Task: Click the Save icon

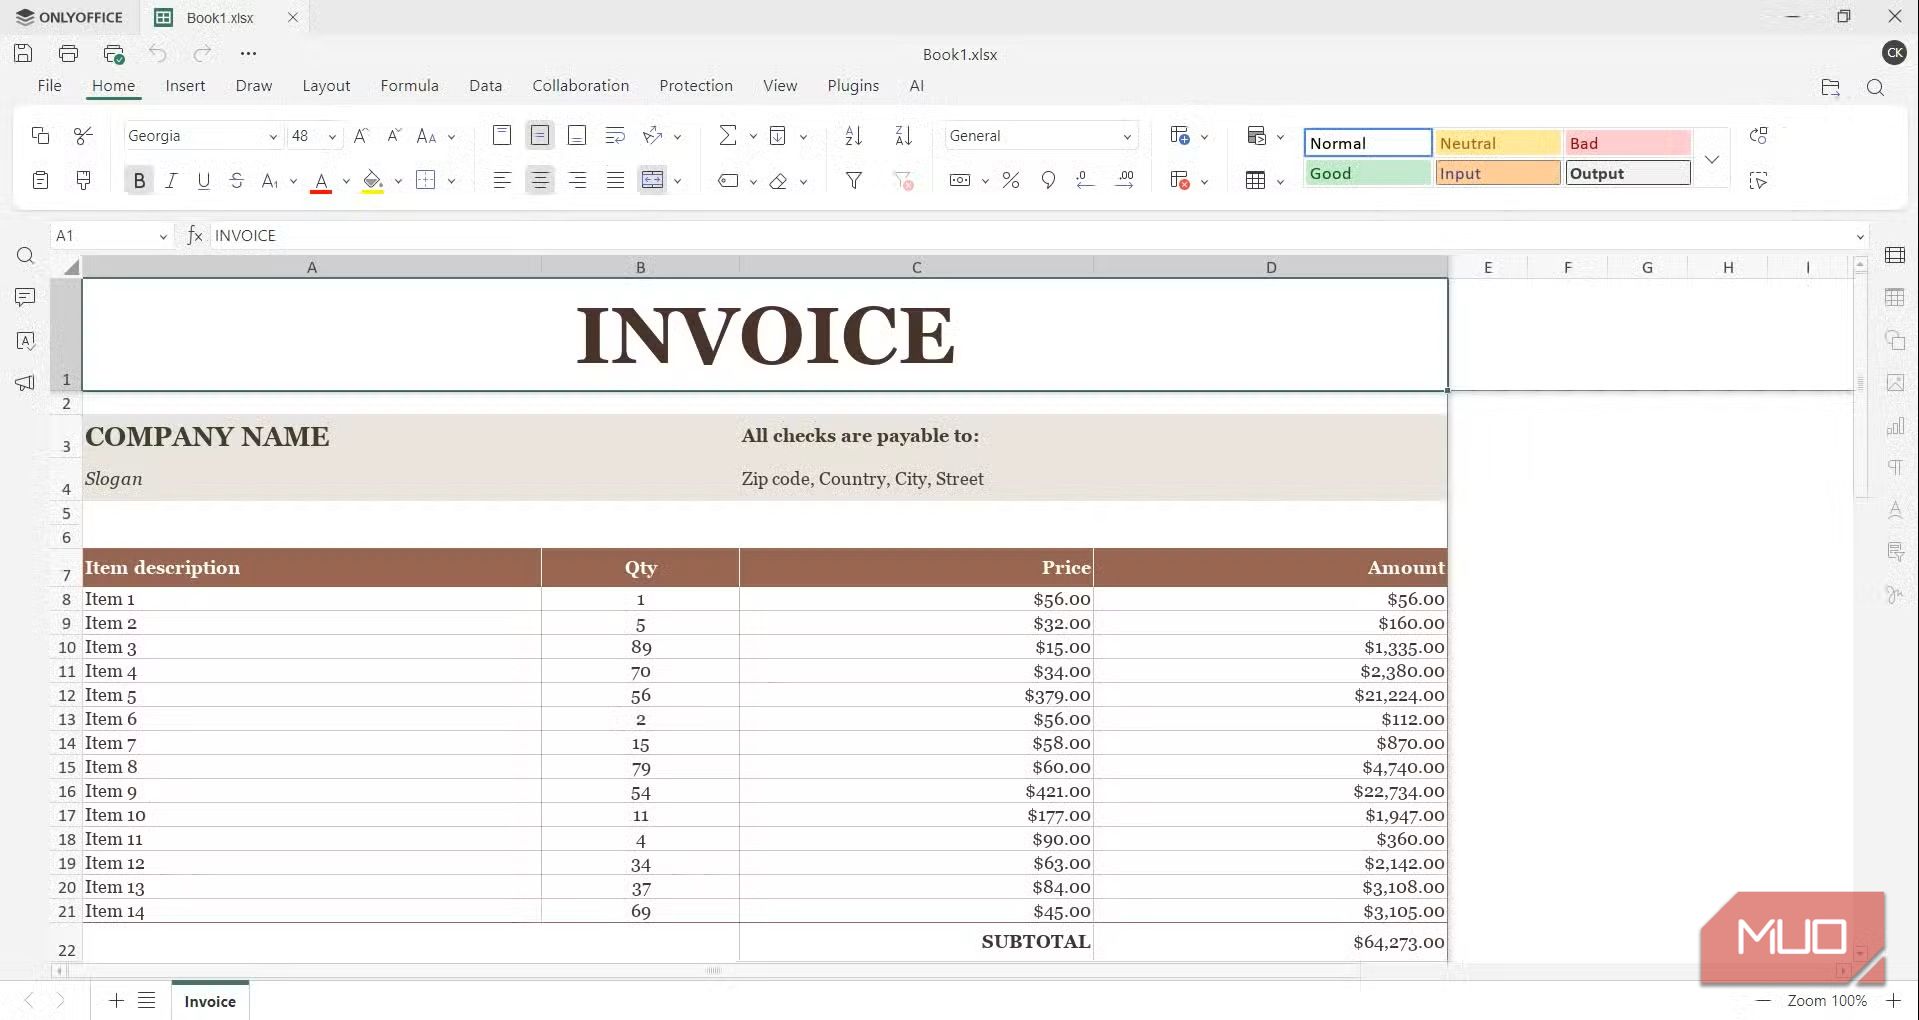Action: click(23, 54)
